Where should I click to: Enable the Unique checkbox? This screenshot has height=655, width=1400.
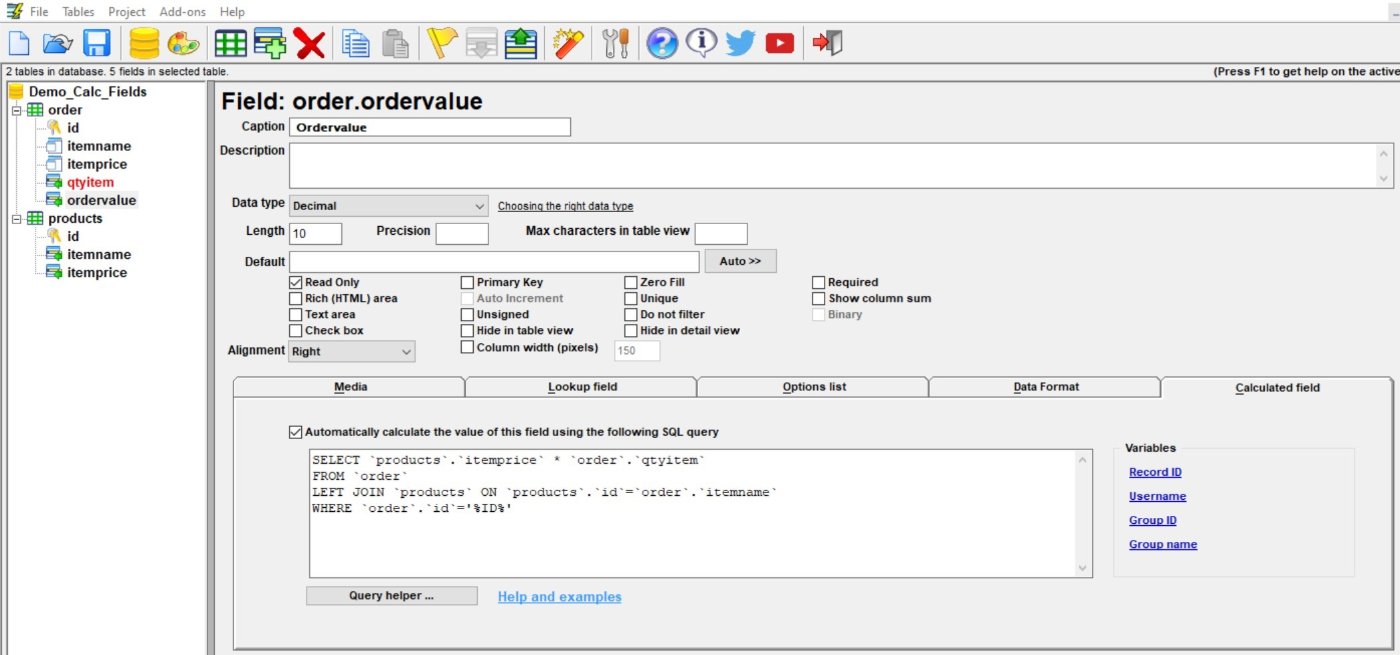(x=631, y=299)
